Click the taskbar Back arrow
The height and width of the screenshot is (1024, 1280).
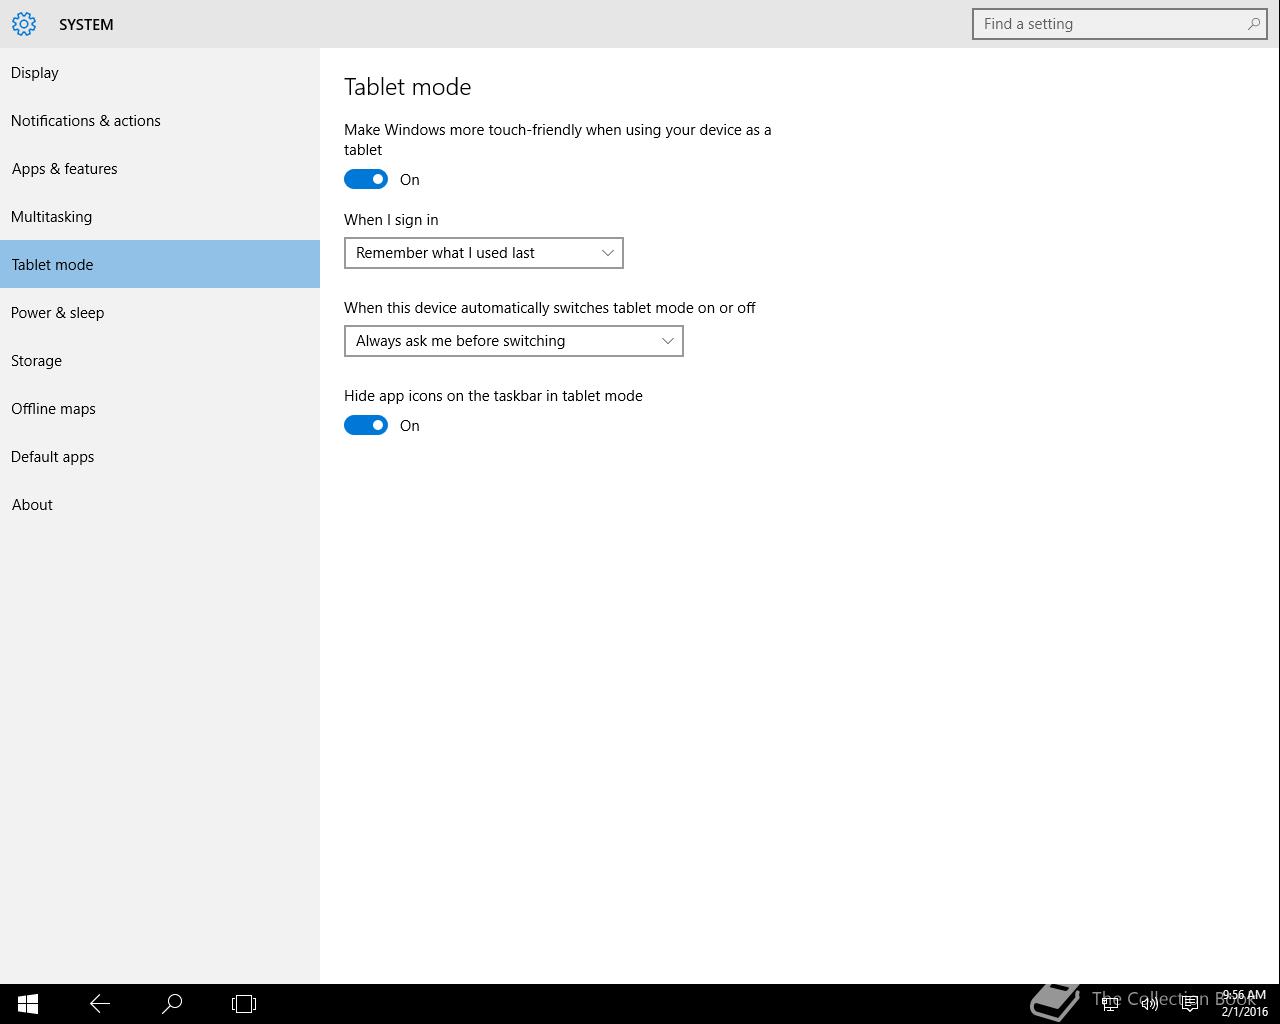tap(100, 1003)
